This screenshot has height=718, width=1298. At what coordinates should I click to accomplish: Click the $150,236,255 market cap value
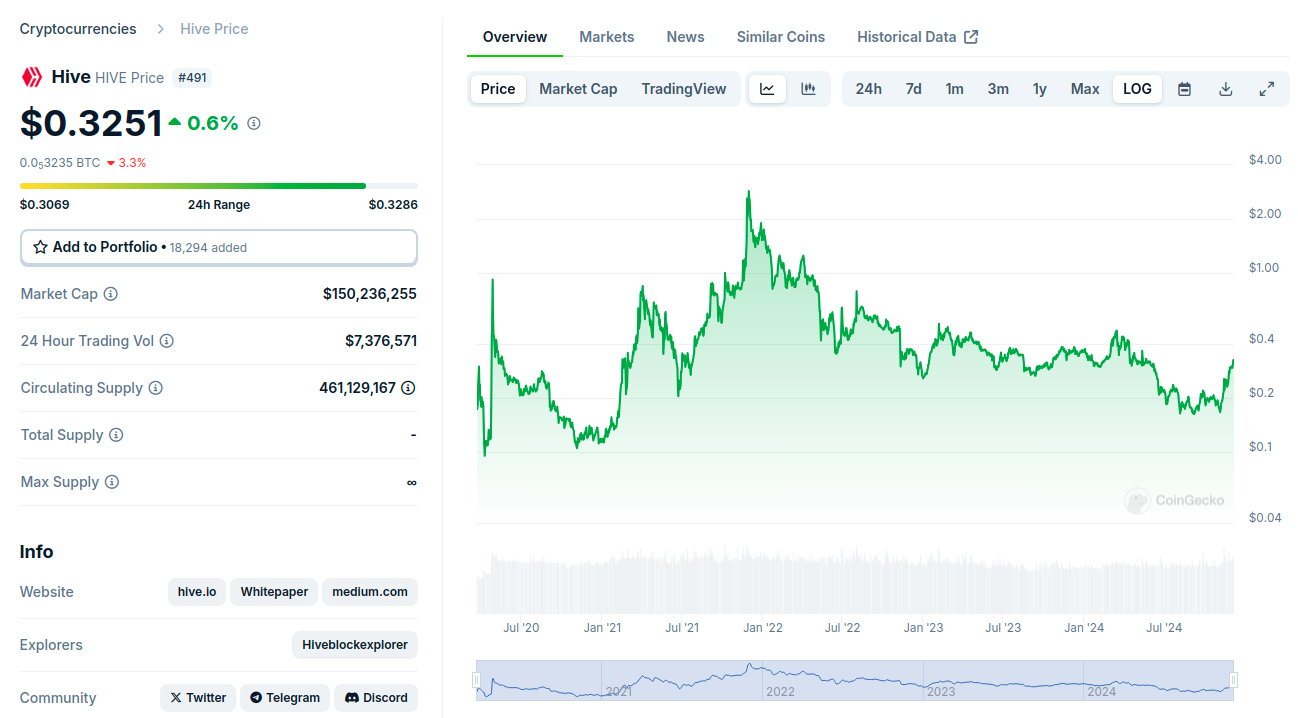(x=370, y=294)
